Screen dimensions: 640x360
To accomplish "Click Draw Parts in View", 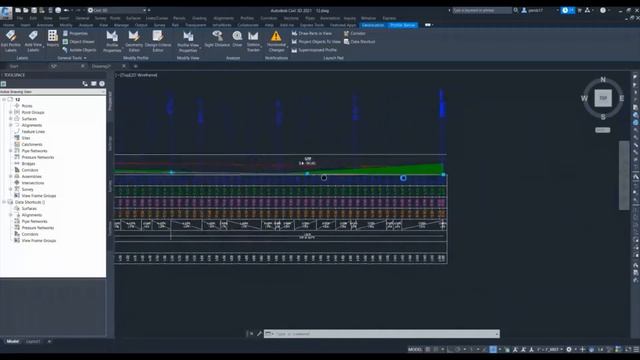I will pos(311,33).
